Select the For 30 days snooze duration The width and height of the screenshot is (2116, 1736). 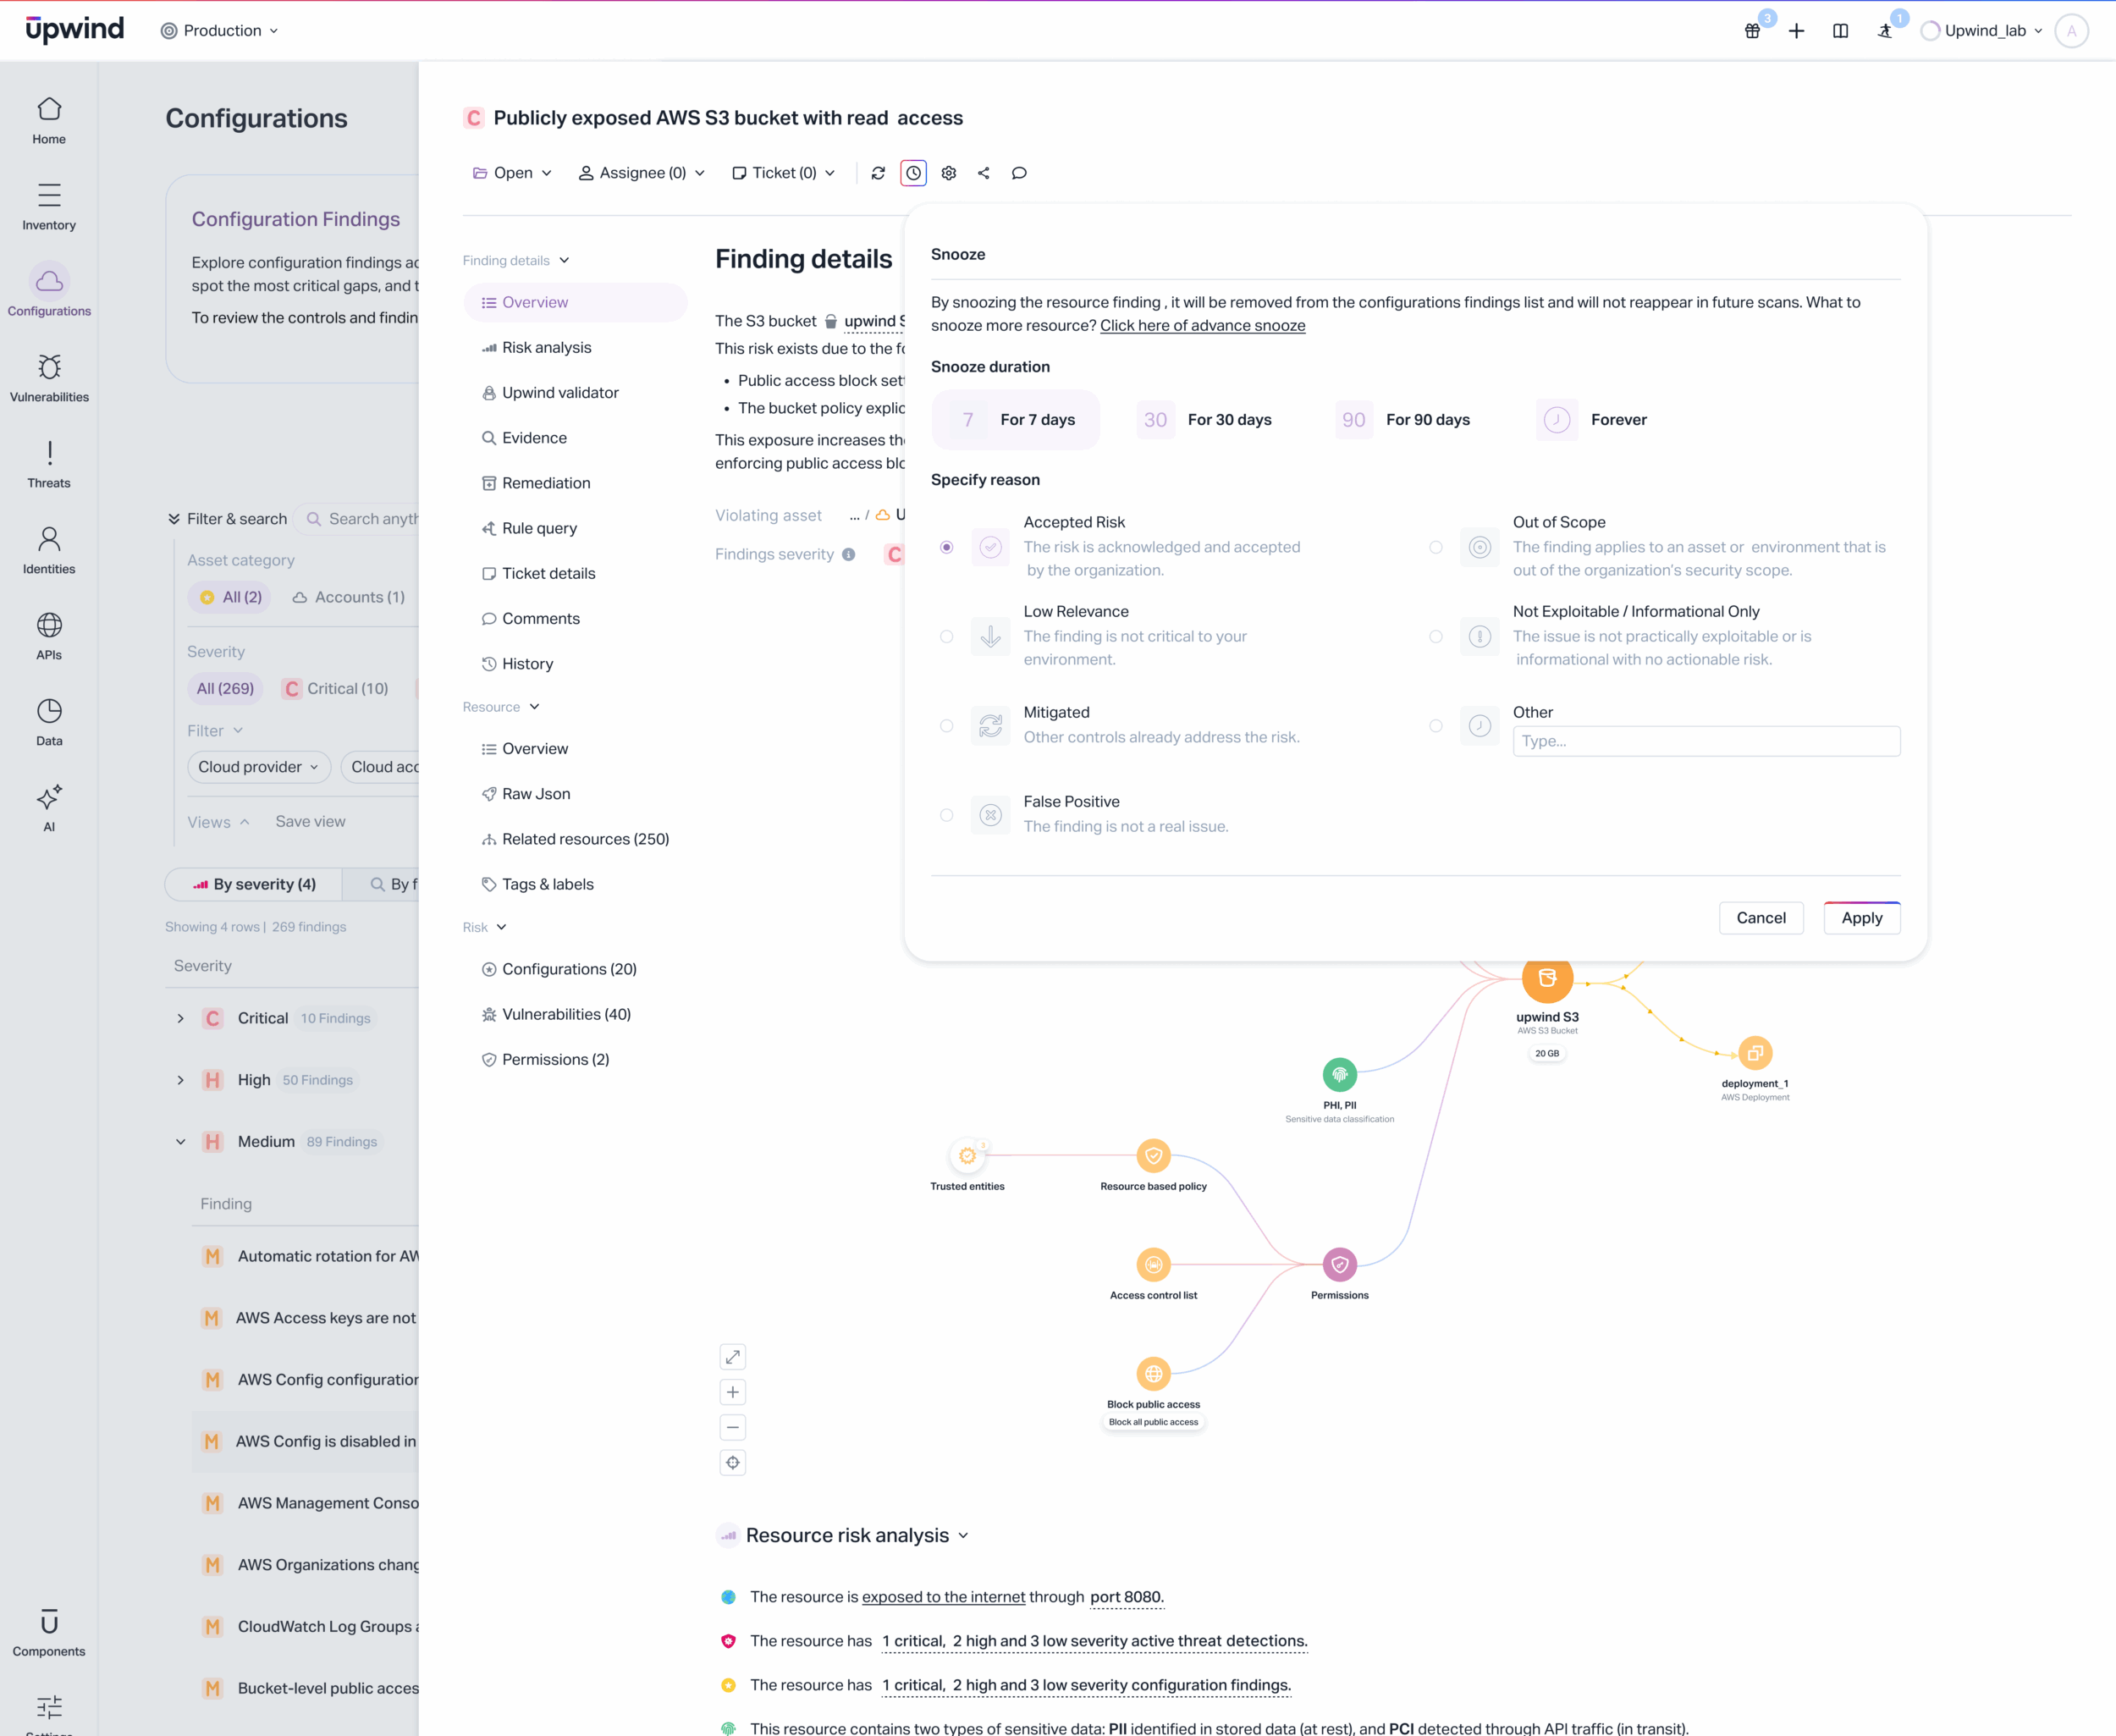click(1204, 420)
